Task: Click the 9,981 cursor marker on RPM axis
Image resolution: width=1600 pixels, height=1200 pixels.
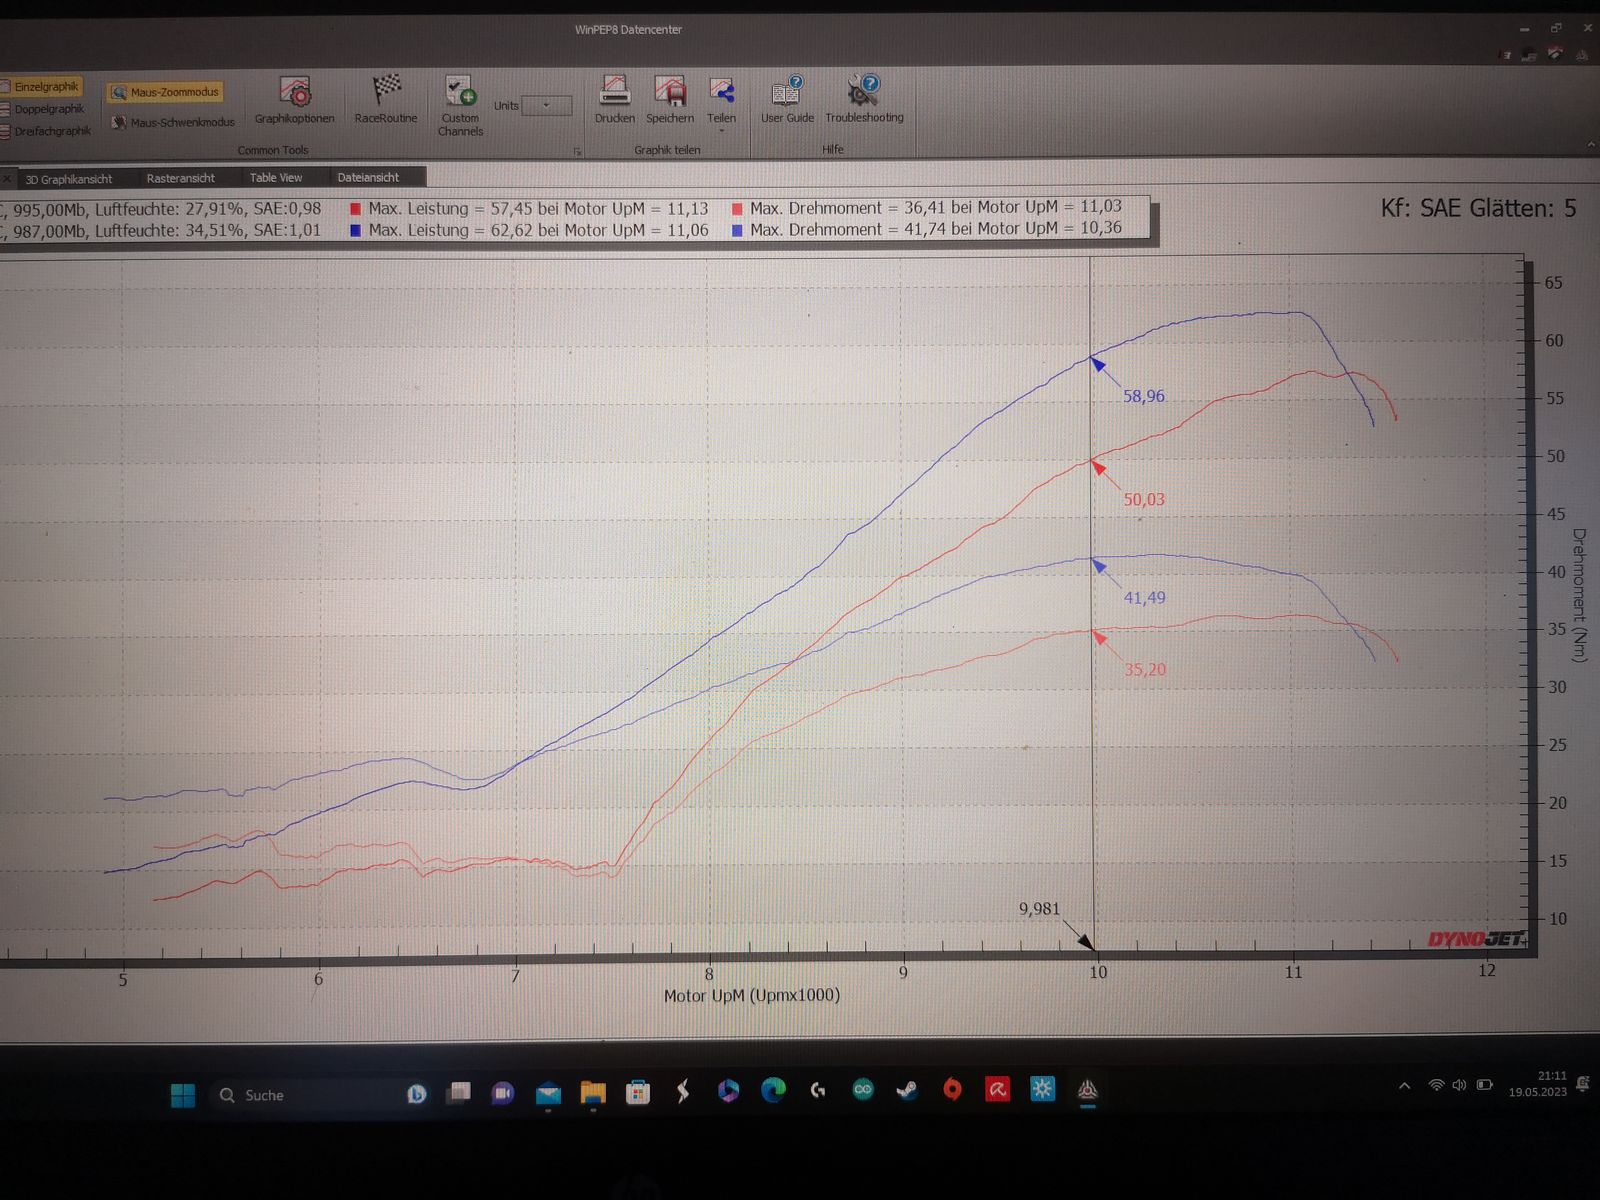Action: (x=1040, y=908)
